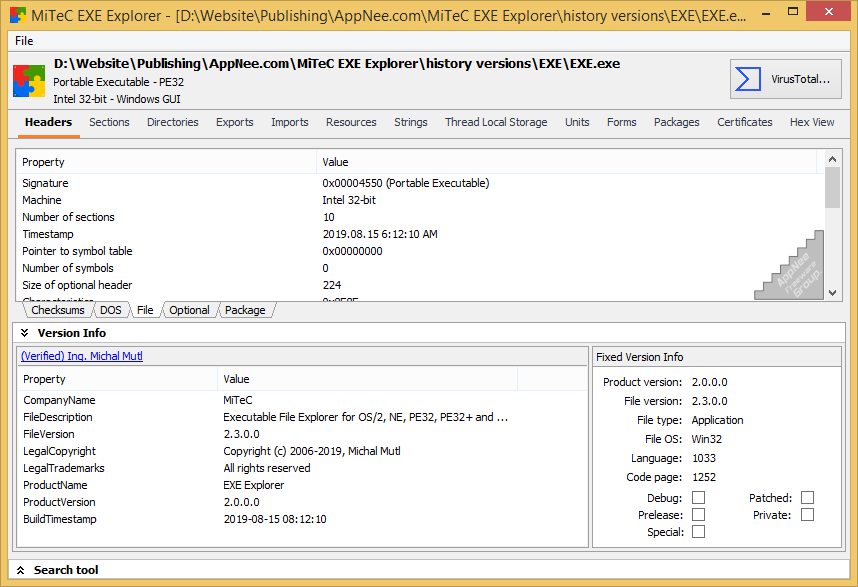Select the CompanyName row
Viewport: 858px width, 587px height.
(303, 400)
